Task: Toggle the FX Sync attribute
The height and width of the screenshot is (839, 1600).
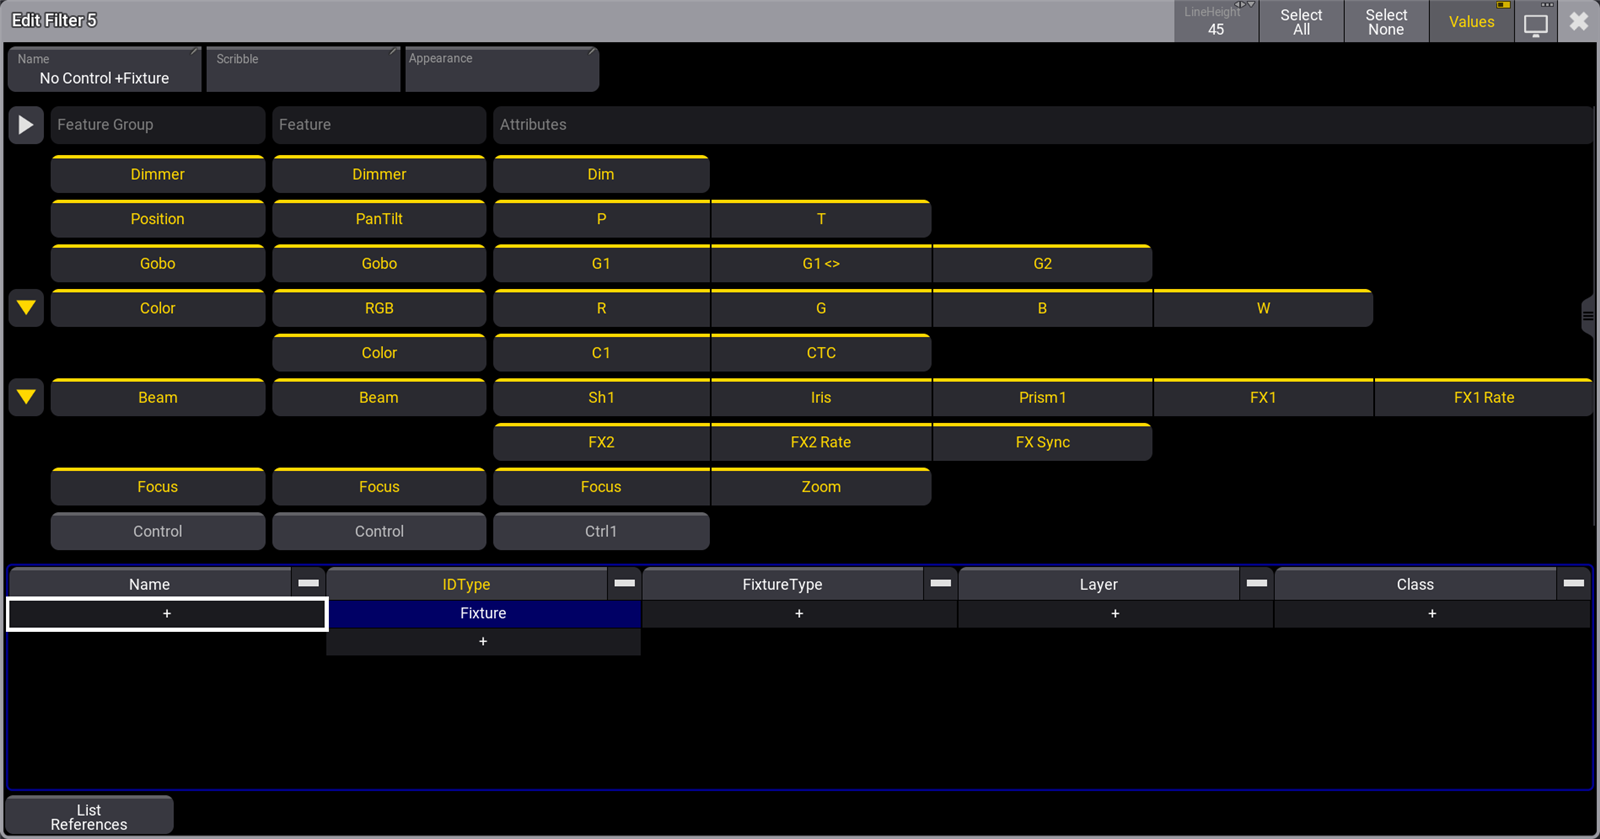Action: [x=1042, y=442]
